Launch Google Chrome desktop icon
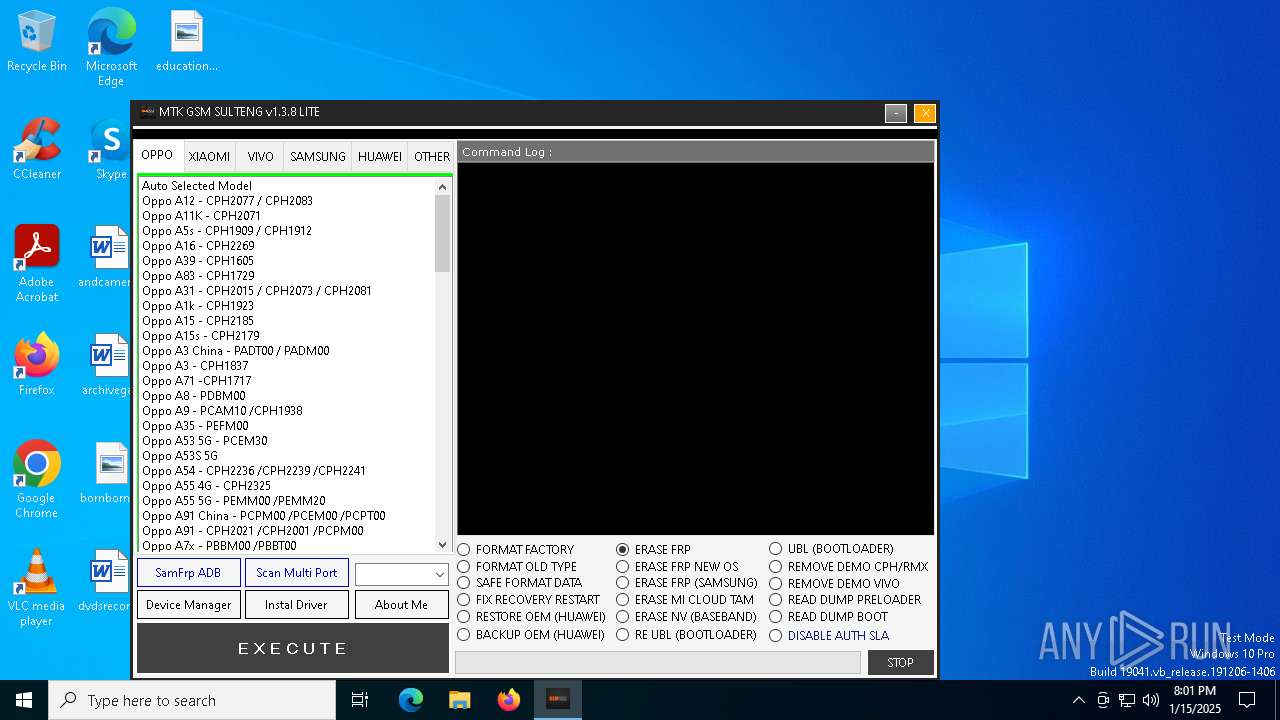This screenshot has height=720, width=1280. click(x=37, y=480)
